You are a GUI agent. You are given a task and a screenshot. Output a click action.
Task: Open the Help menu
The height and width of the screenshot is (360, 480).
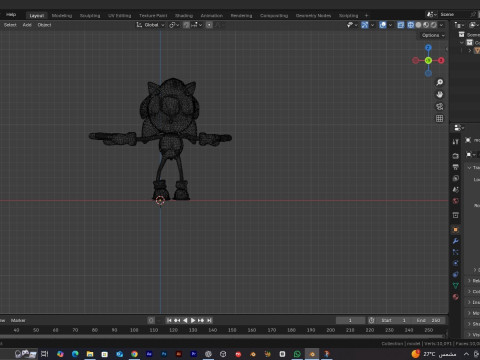point(11,15)
